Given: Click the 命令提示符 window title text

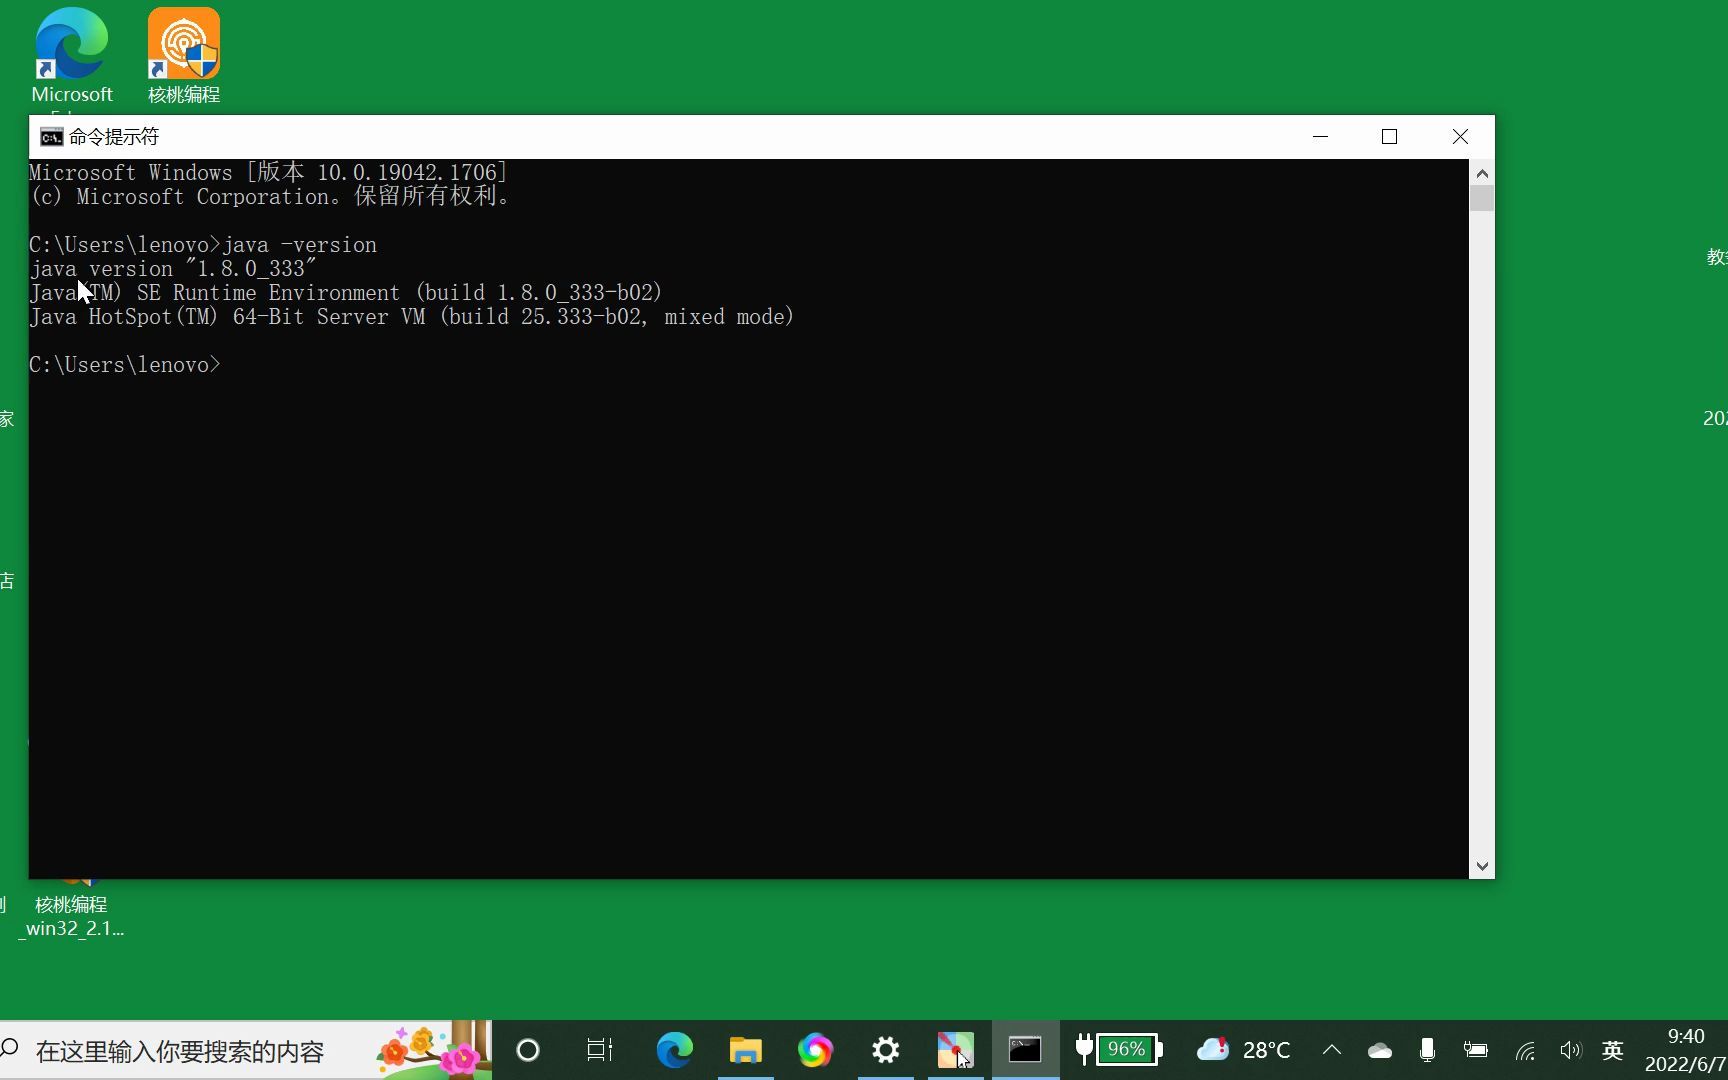Looking at the screenshot, I should [114, 137].
